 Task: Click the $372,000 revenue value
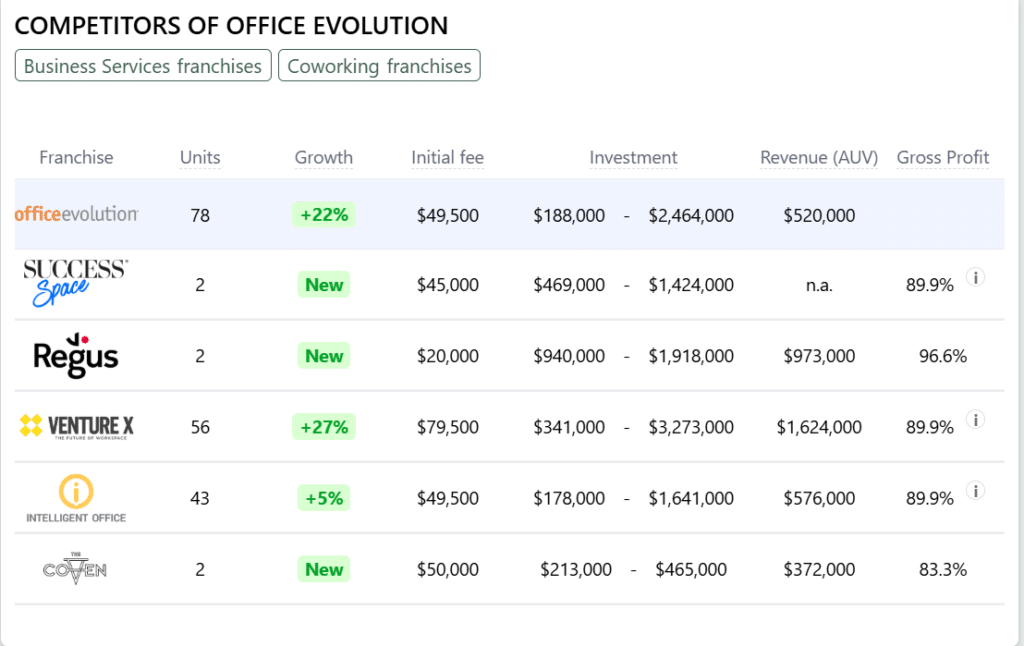[x=819, y=570]
